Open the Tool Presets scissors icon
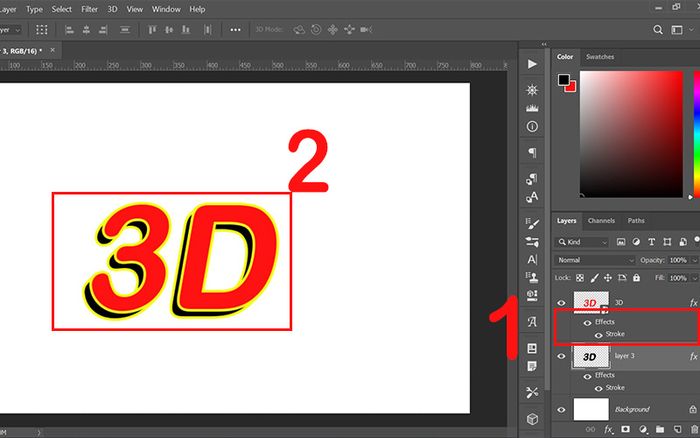The height and width of the screenshot is (438, 700). pos(532,392)
